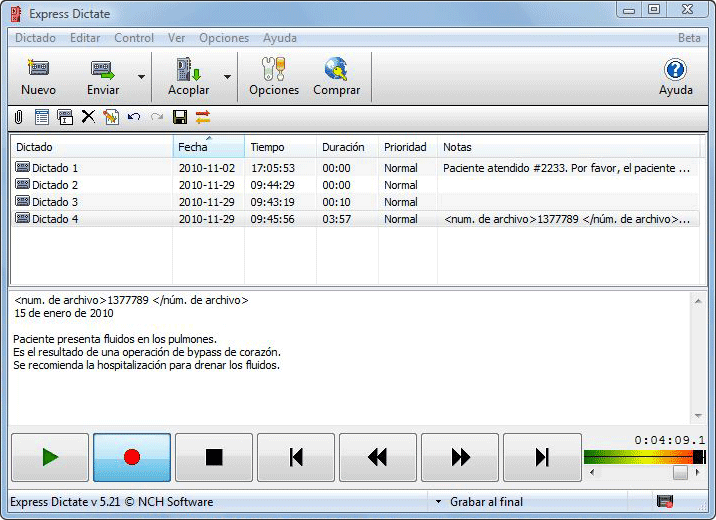Click the 0:04:09.1 time display
Viewport: 716px width, 520px height.
pos(669,440)
